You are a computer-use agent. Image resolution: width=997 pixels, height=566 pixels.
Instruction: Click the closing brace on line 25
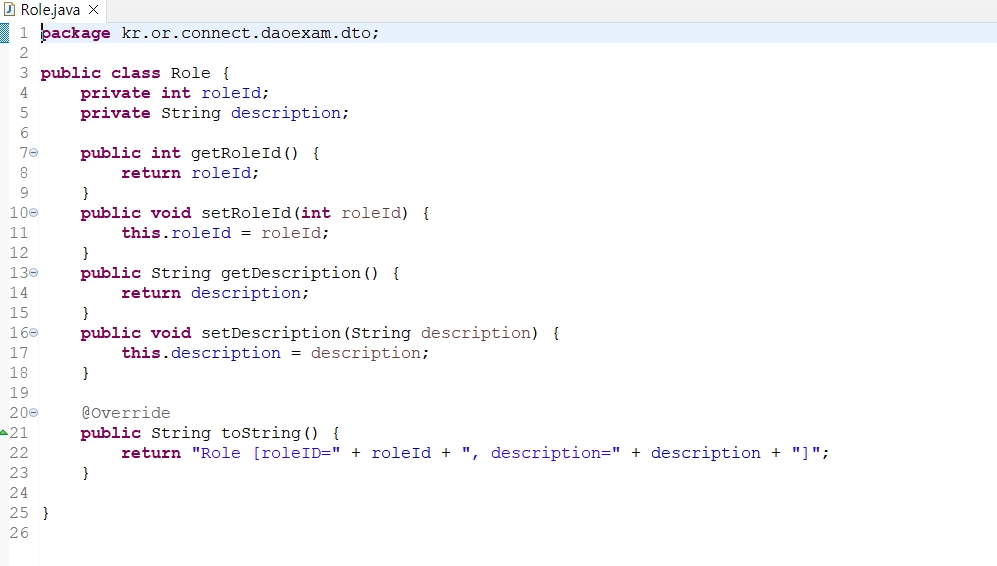(46, 513)
